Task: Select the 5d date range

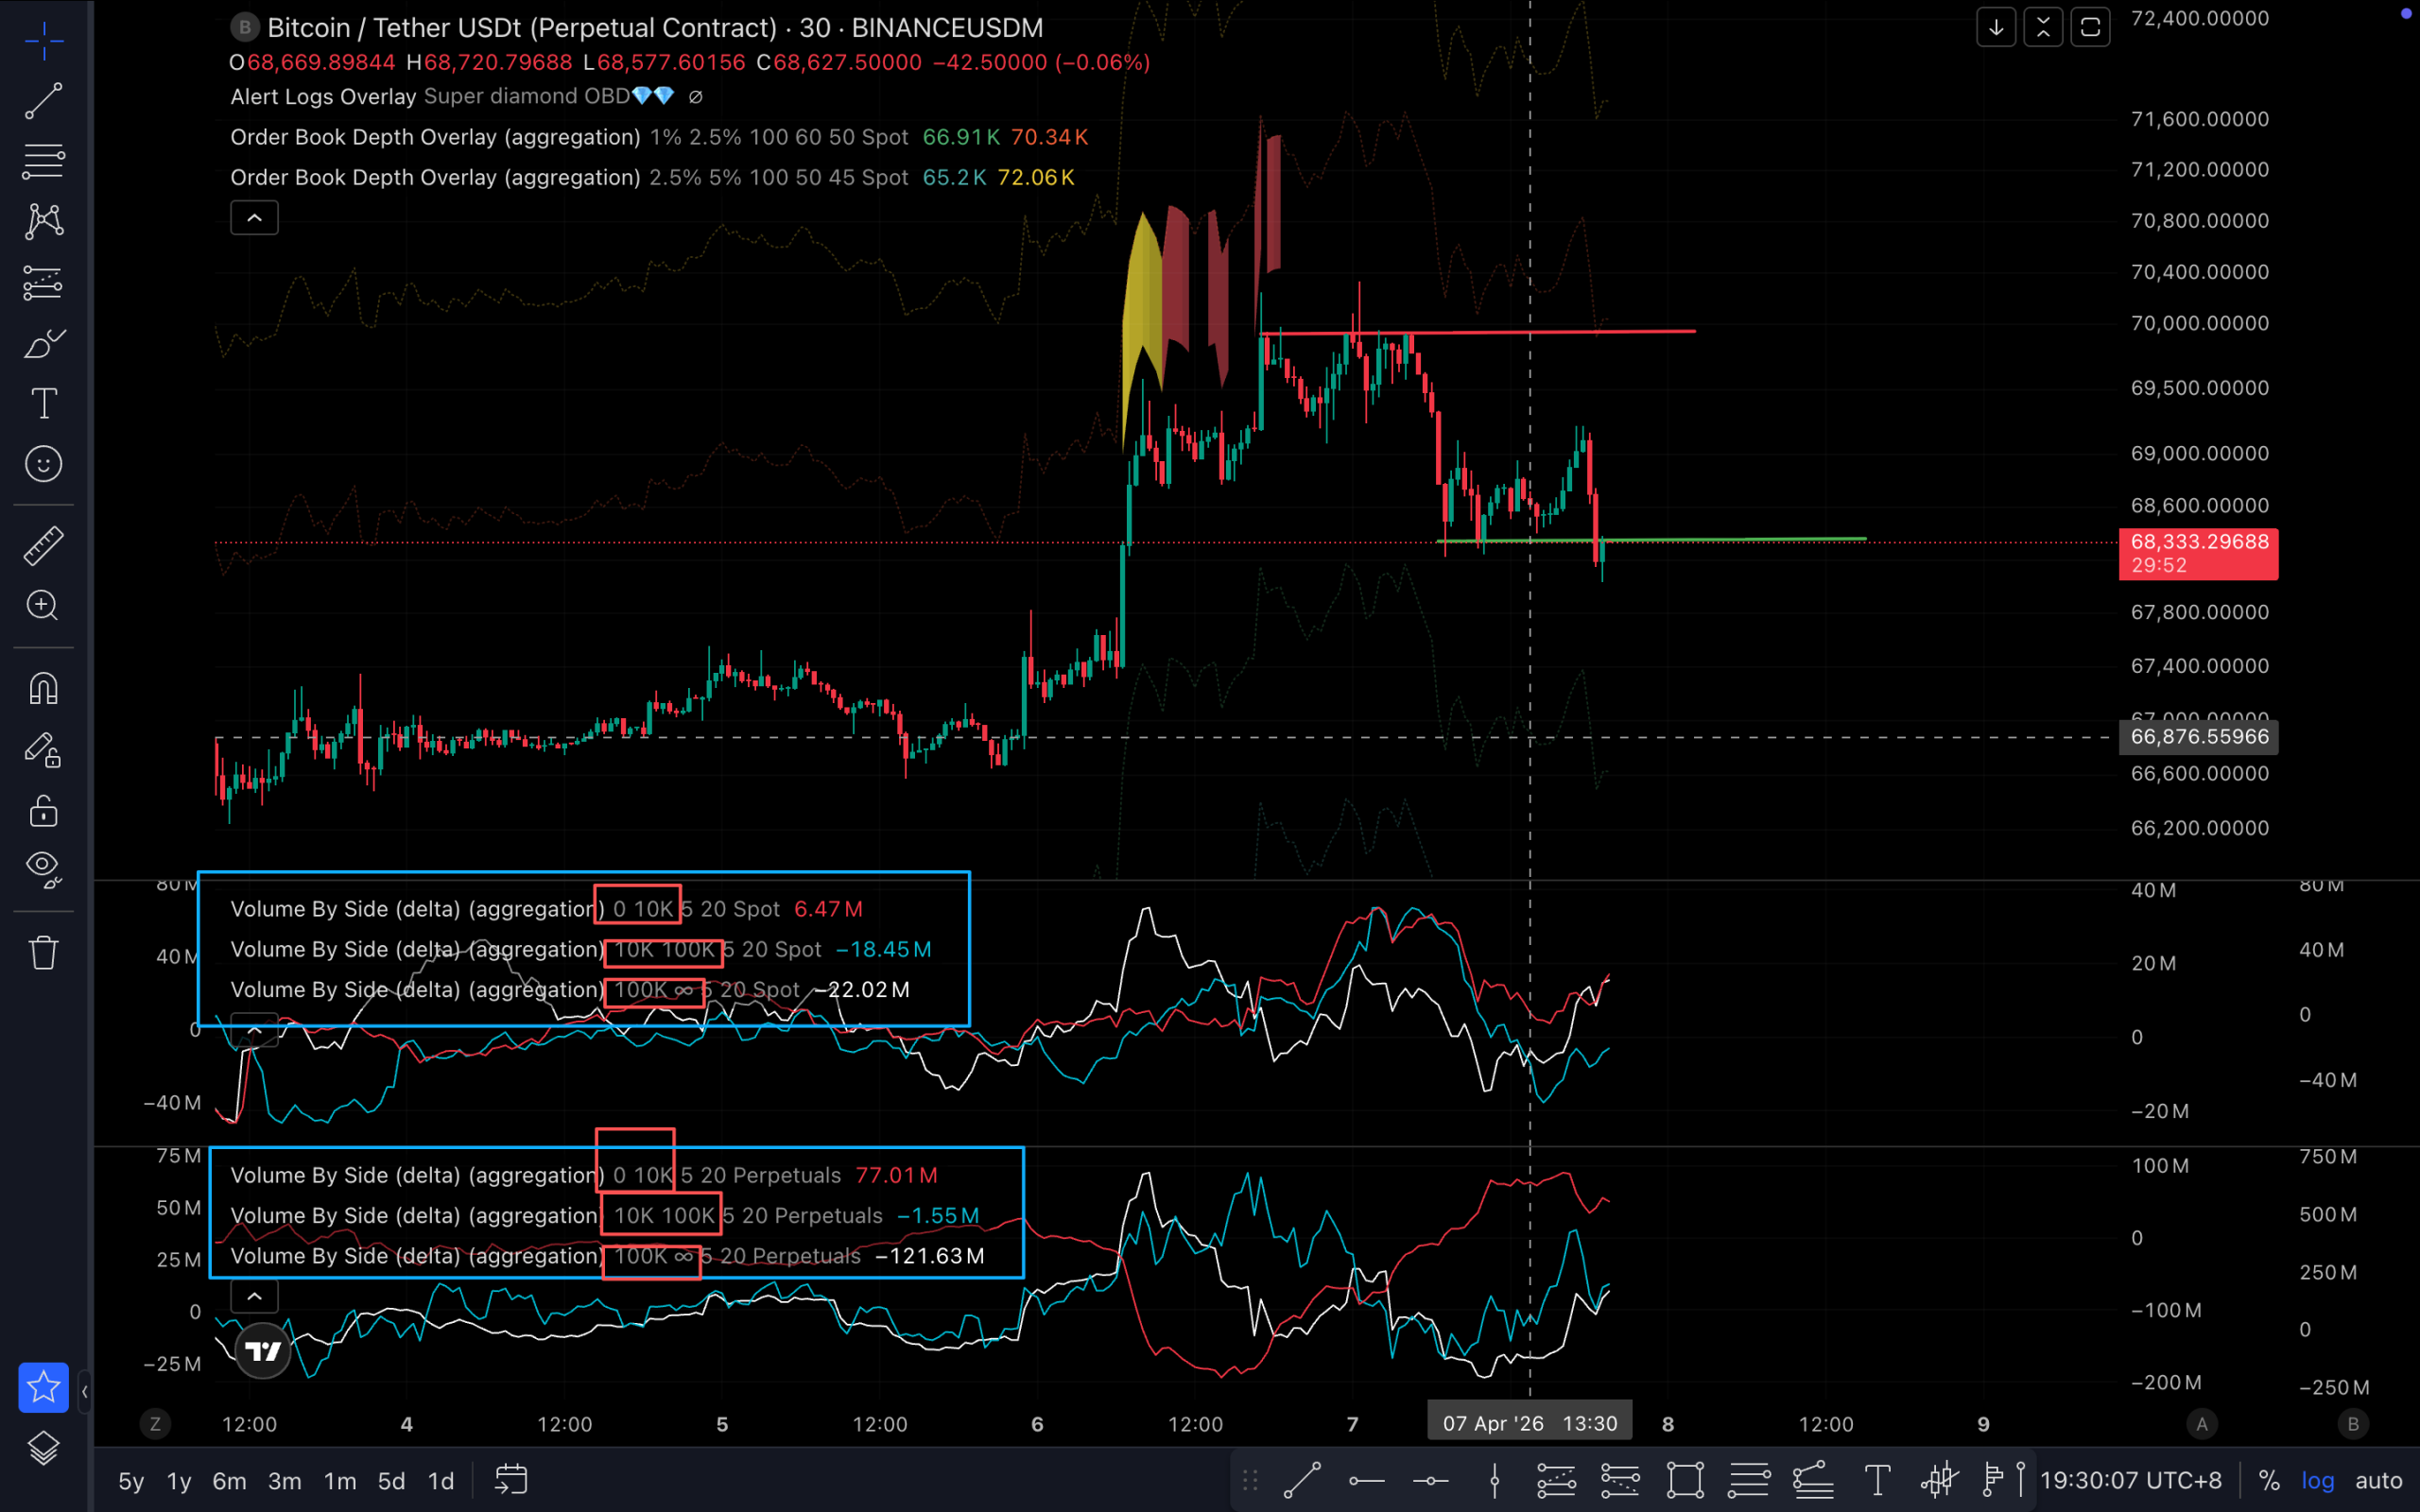Action: point(391,1481)
